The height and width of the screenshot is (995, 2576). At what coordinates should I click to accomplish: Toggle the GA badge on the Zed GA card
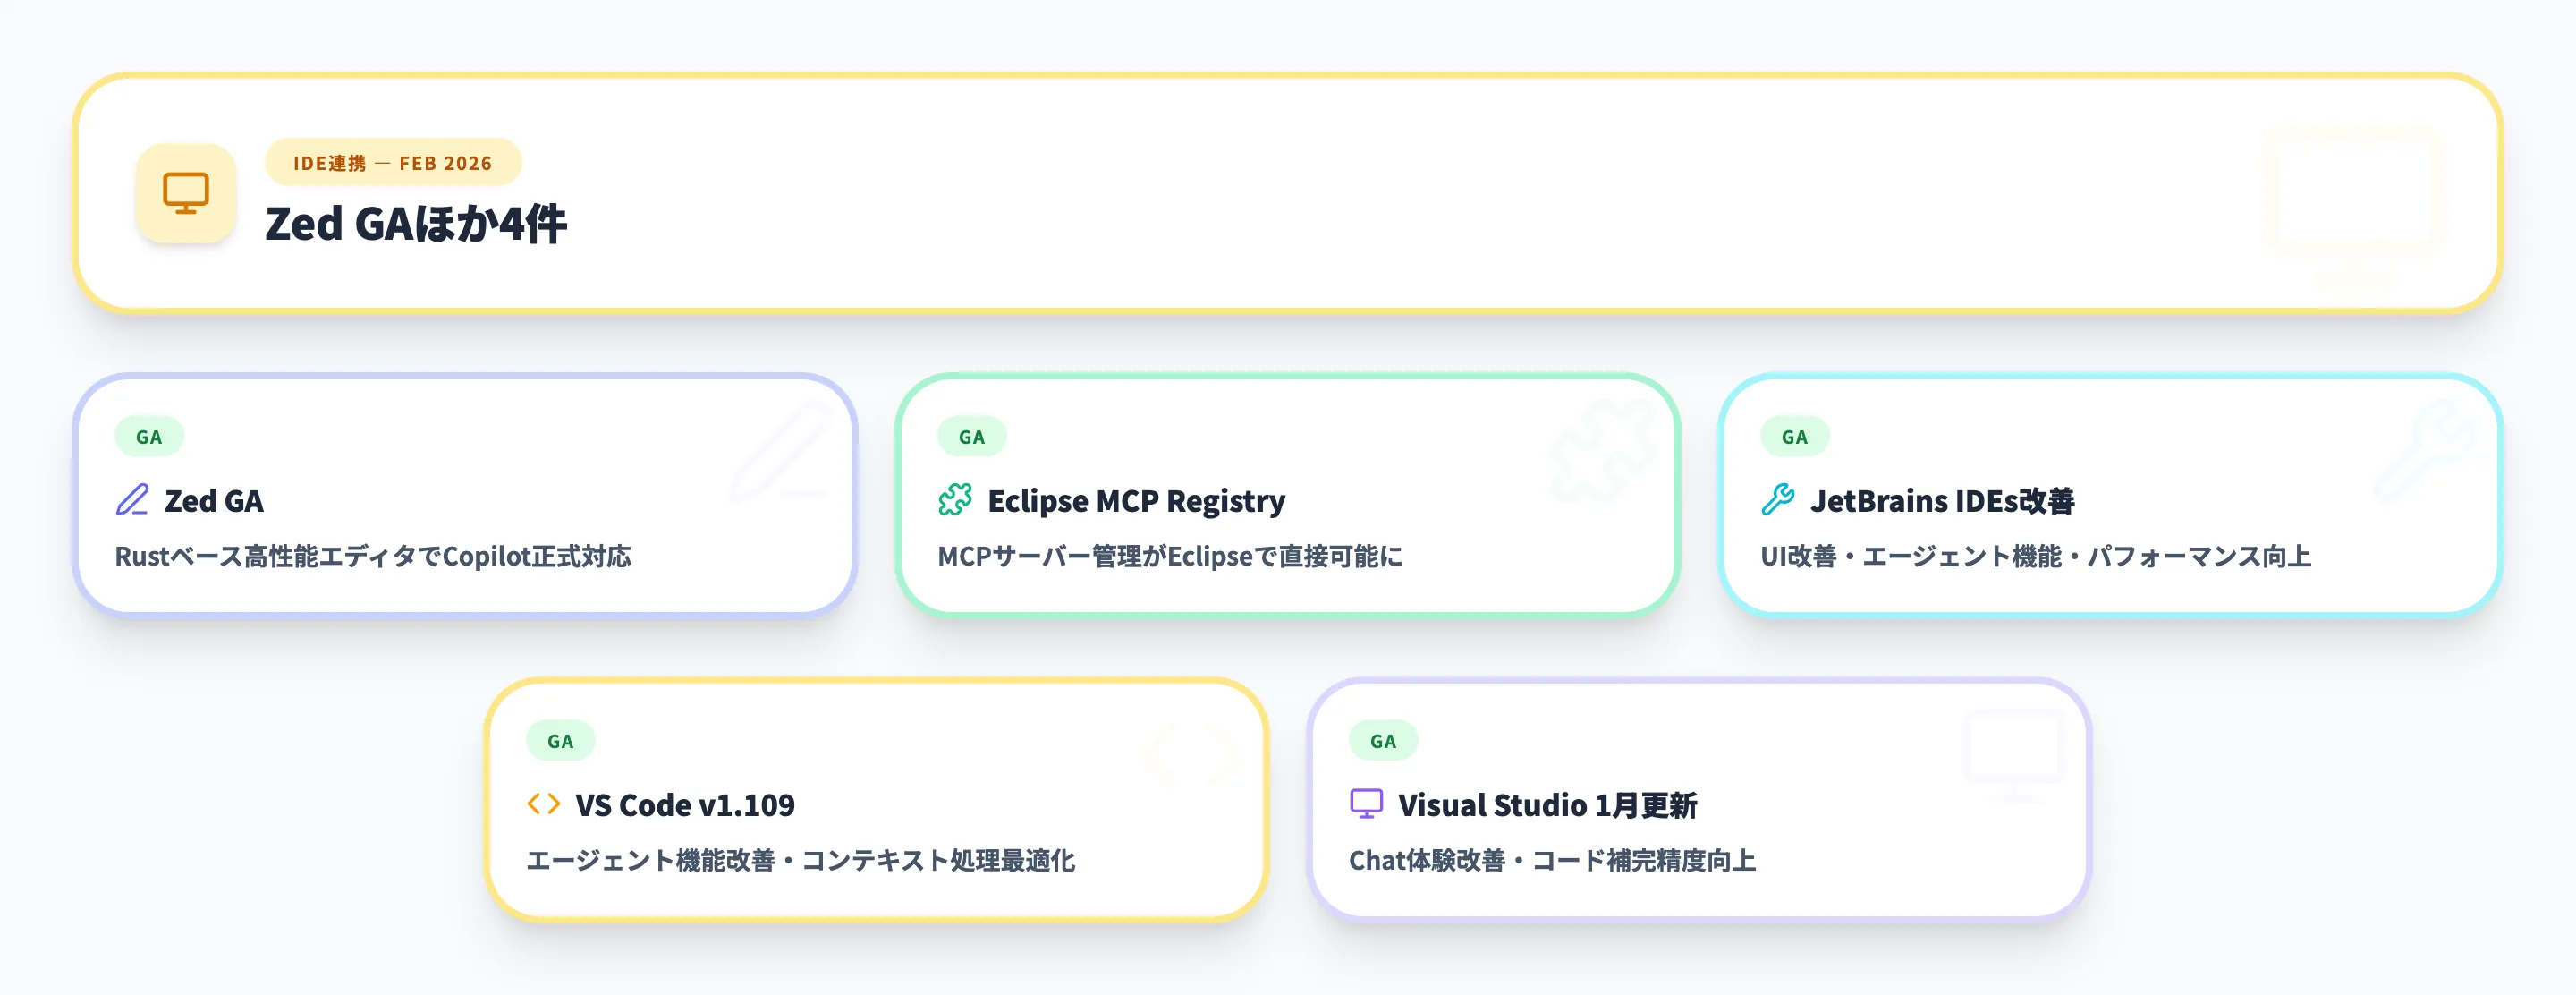pos(150,436)
